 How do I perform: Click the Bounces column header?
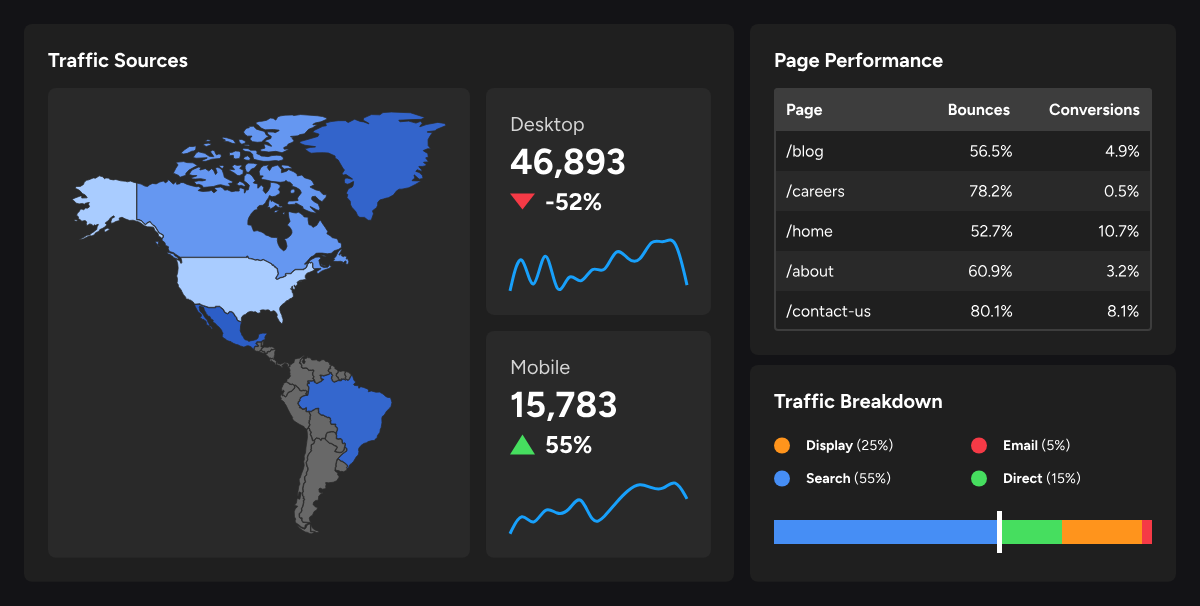point(978,109)
